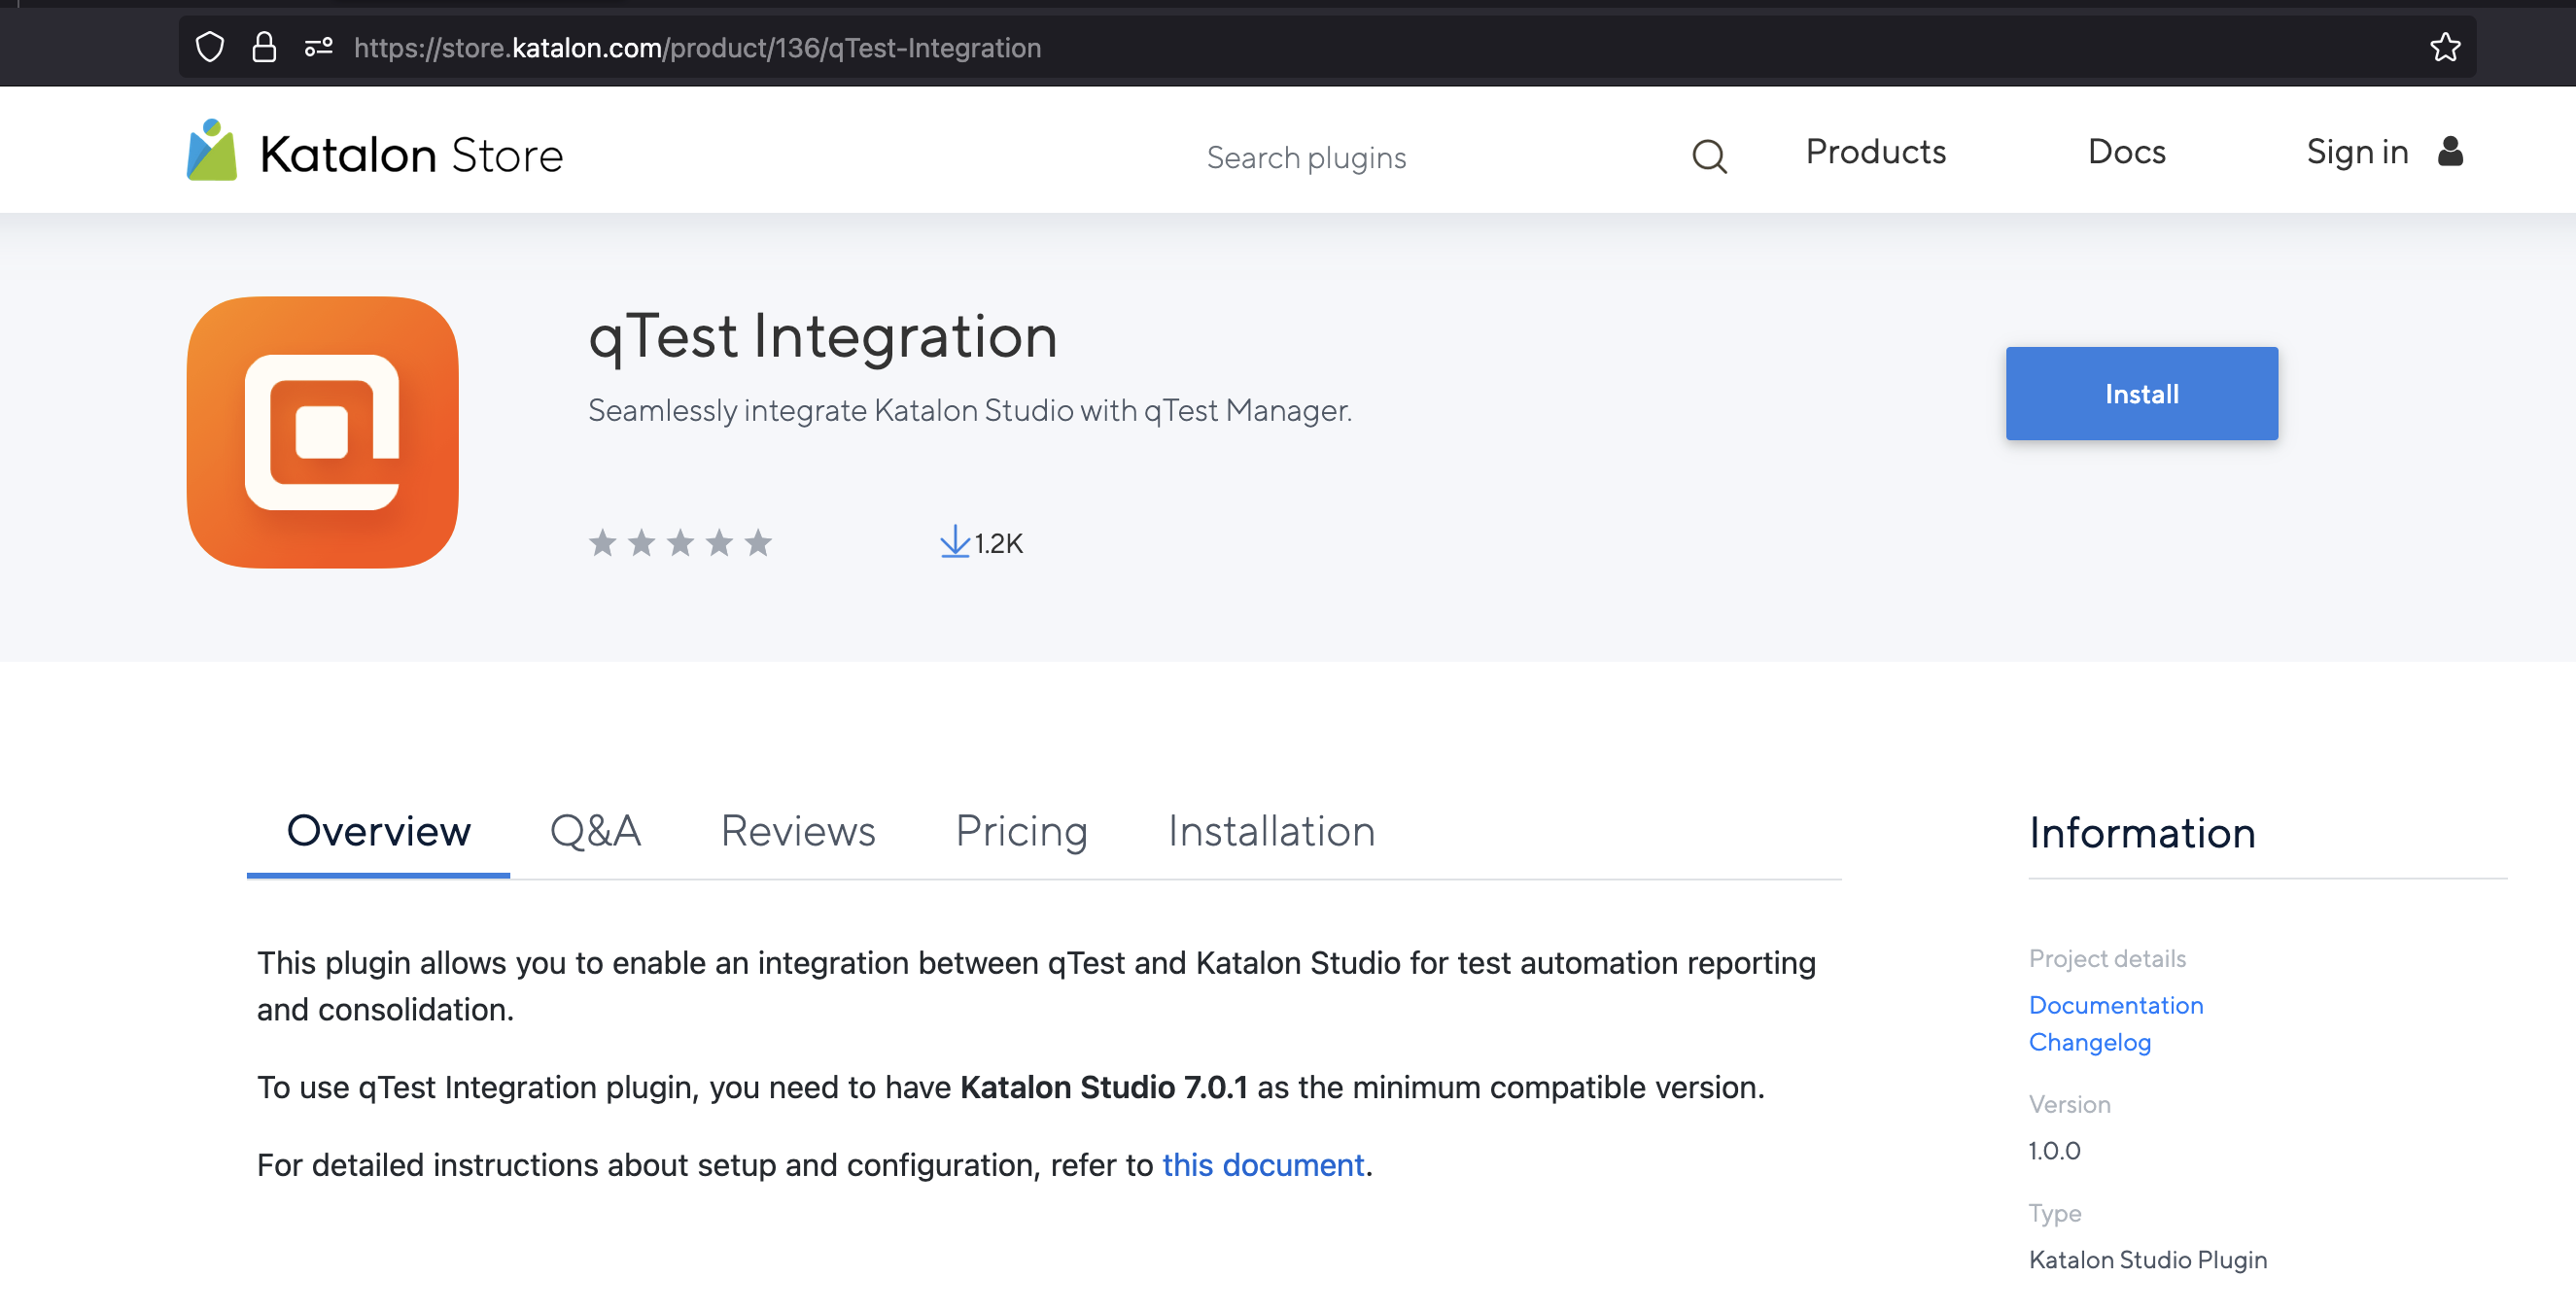2576x1312 pixels.
Task: Open the Q&A tab
Action: pos(596,831)
